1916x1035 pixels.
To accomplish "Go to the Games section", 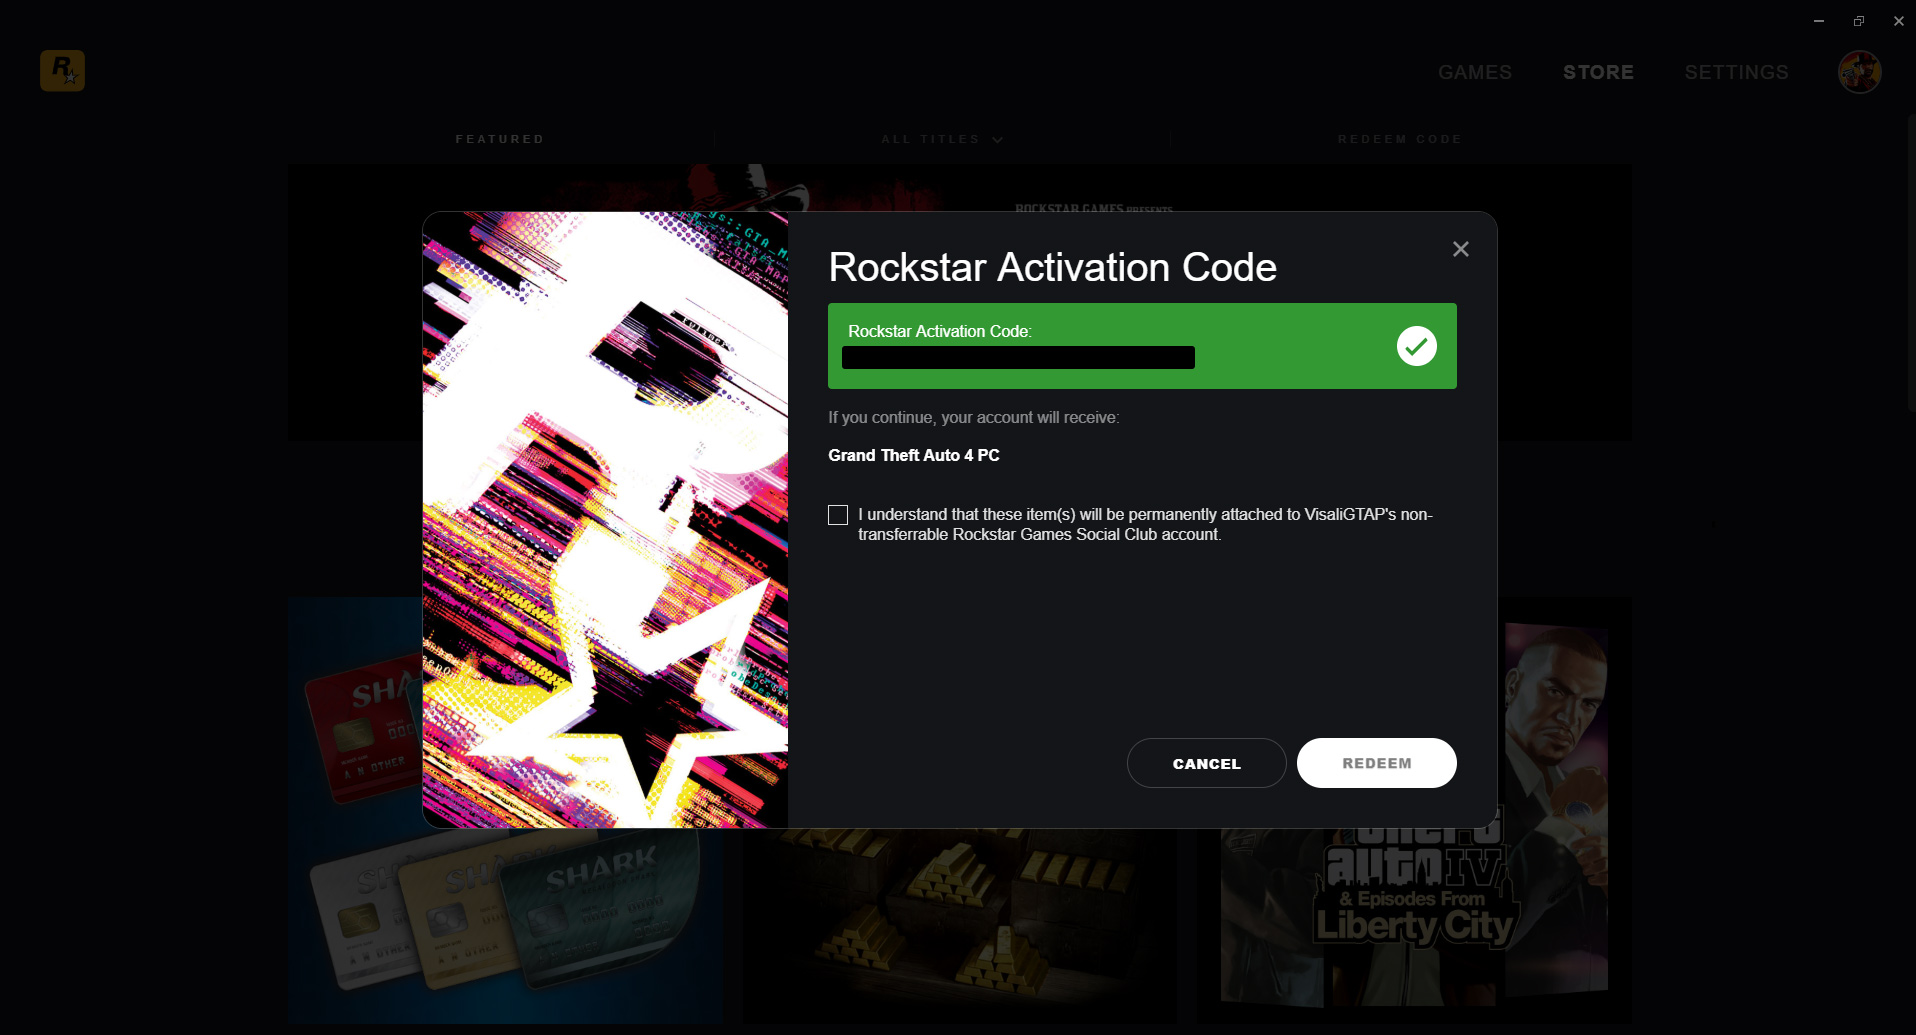I will coord(1475,72).
